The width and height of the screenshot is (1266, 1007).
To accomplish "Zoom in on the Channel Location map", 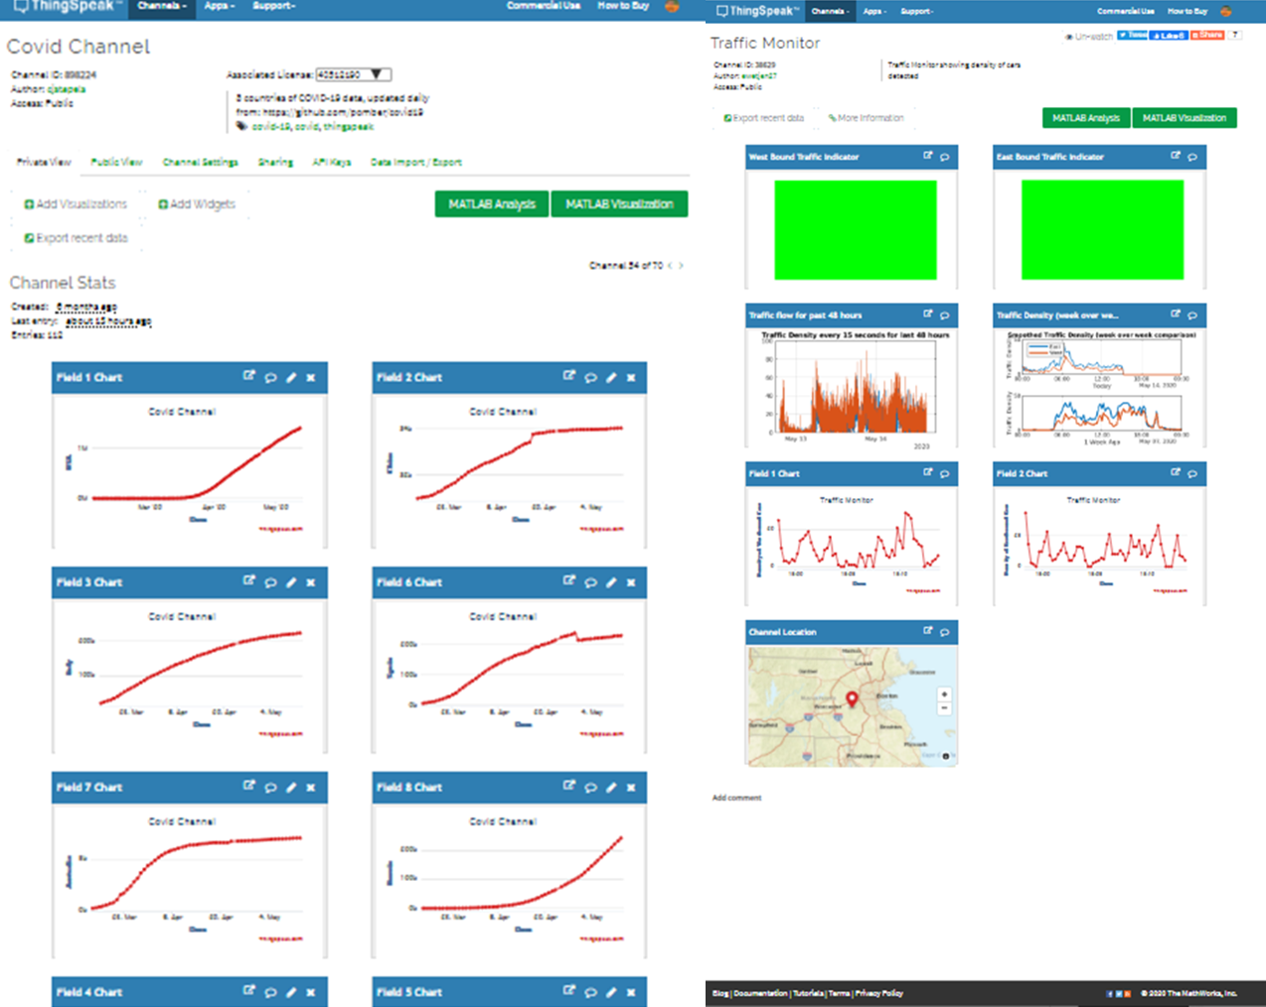I will pos(944,693).
